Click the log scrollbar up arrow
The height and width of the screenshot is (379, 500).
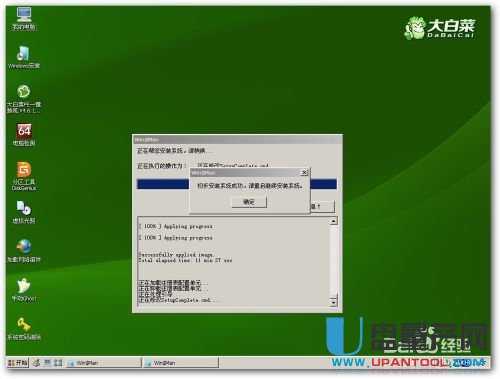(333, 221)
